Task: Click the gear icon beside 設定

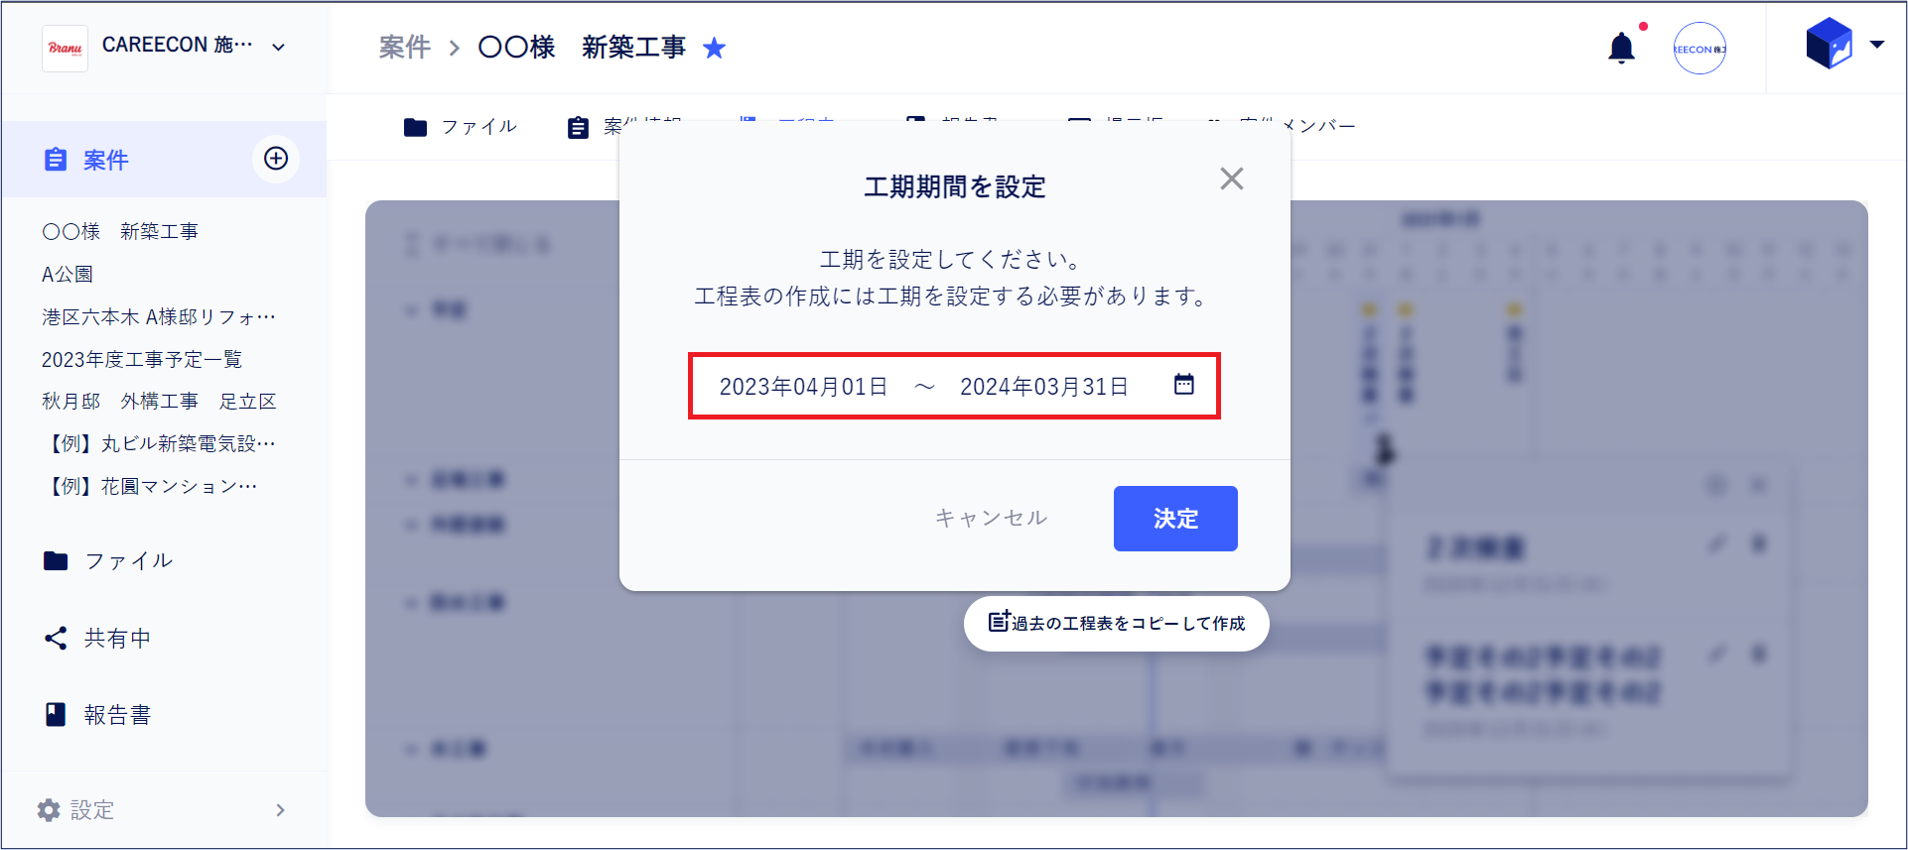Action: tap(49, 809)
